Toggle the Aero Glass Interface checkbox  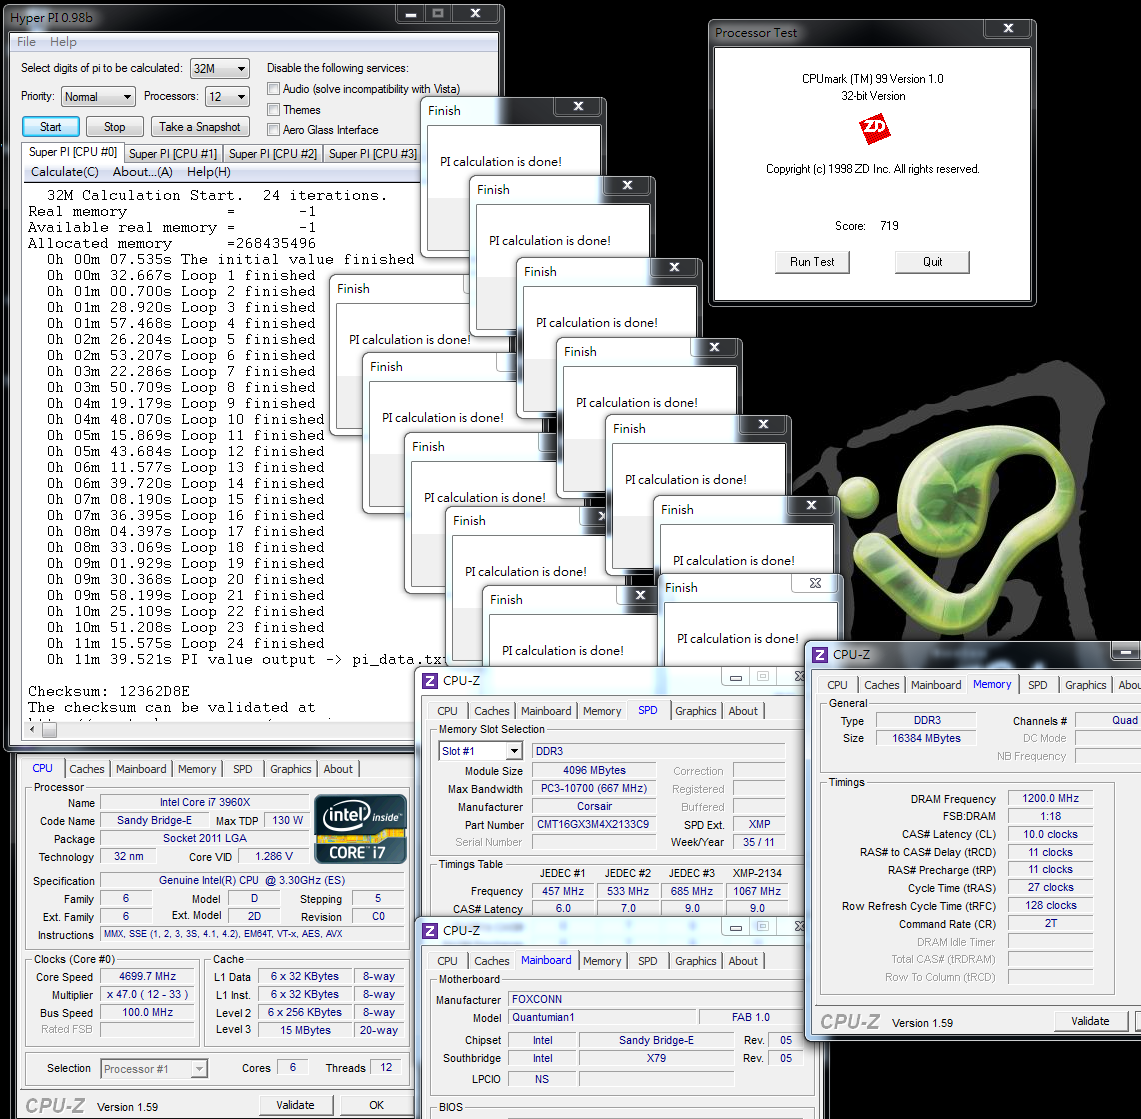click(x=274, y=130)
